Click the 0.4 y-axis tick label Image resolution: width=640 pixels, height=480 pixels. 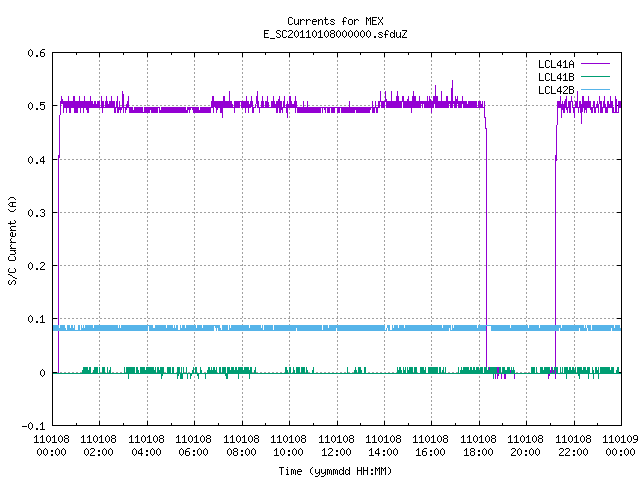[36, 160]
